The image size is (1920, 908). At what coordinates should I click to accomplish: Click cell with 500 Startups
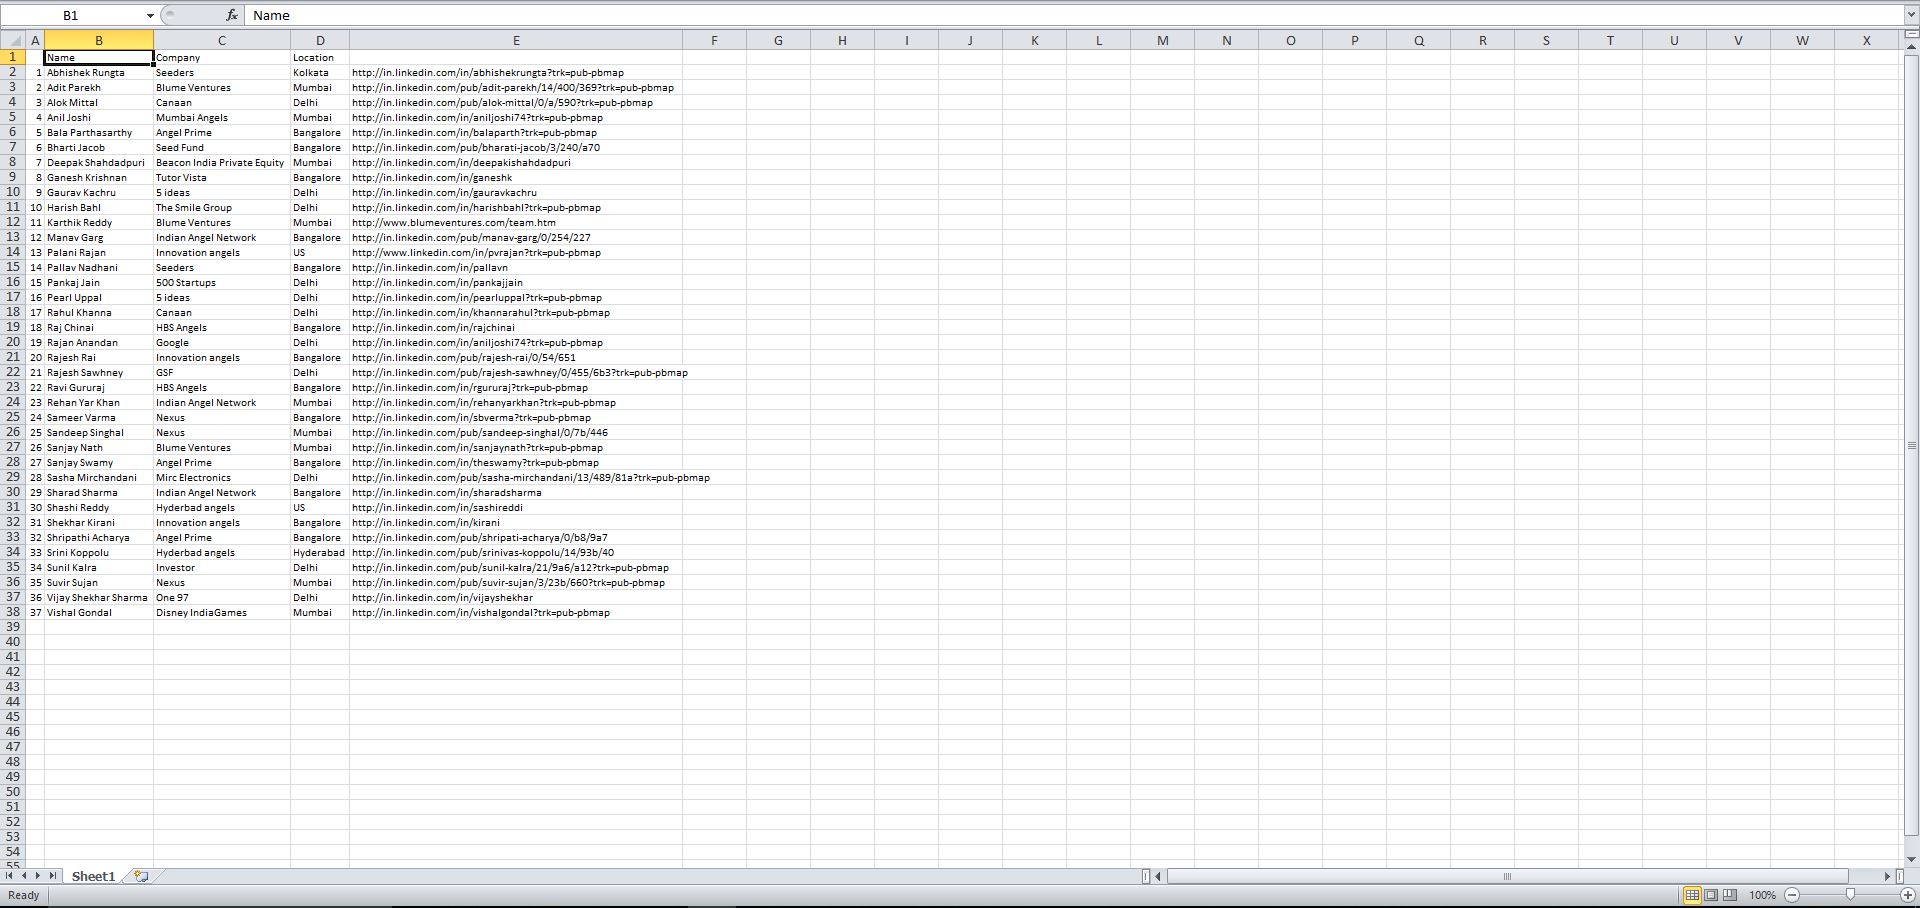(222, 282)
